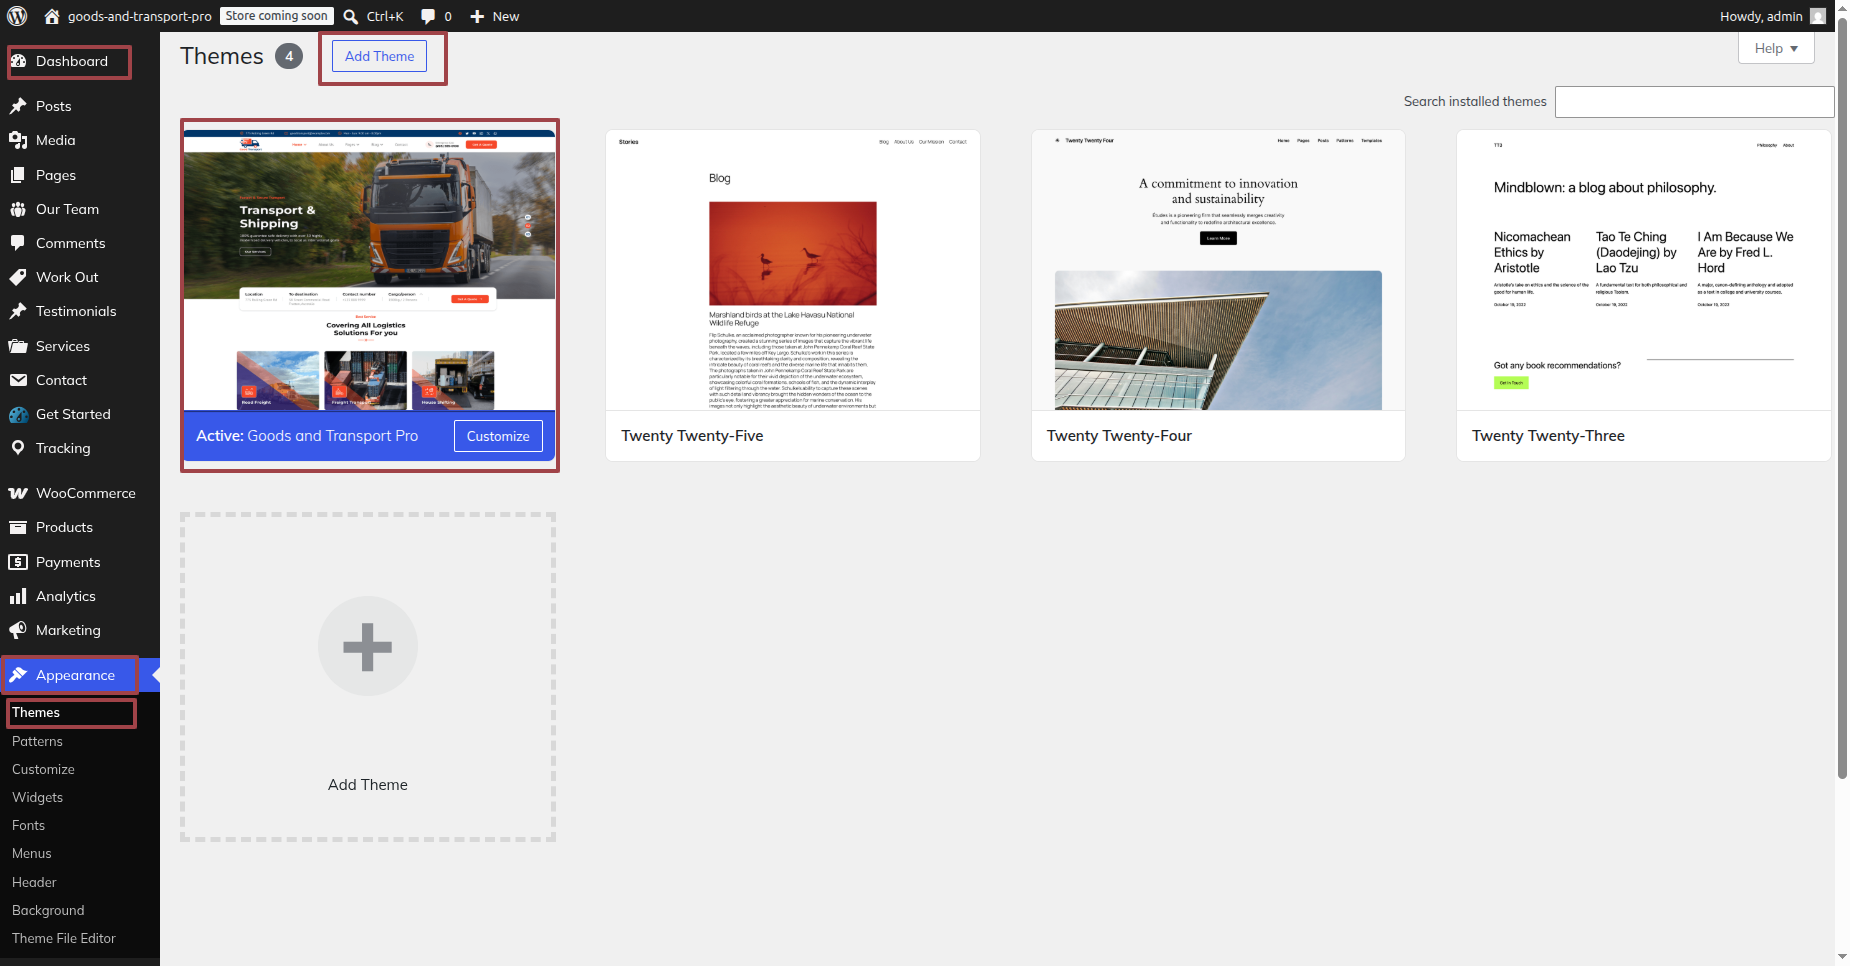Click the Comments speech bubble sidebar icon
Image resolution: width=1850 pixels, height=966 pixels.
(x=18, y=243)
